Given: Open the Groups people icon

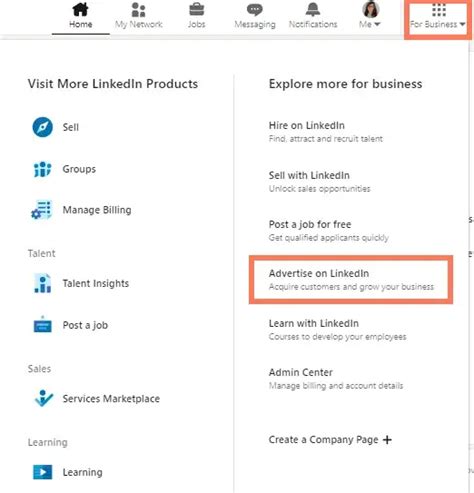Looking at the screenshot, I should tap(42, 169).
